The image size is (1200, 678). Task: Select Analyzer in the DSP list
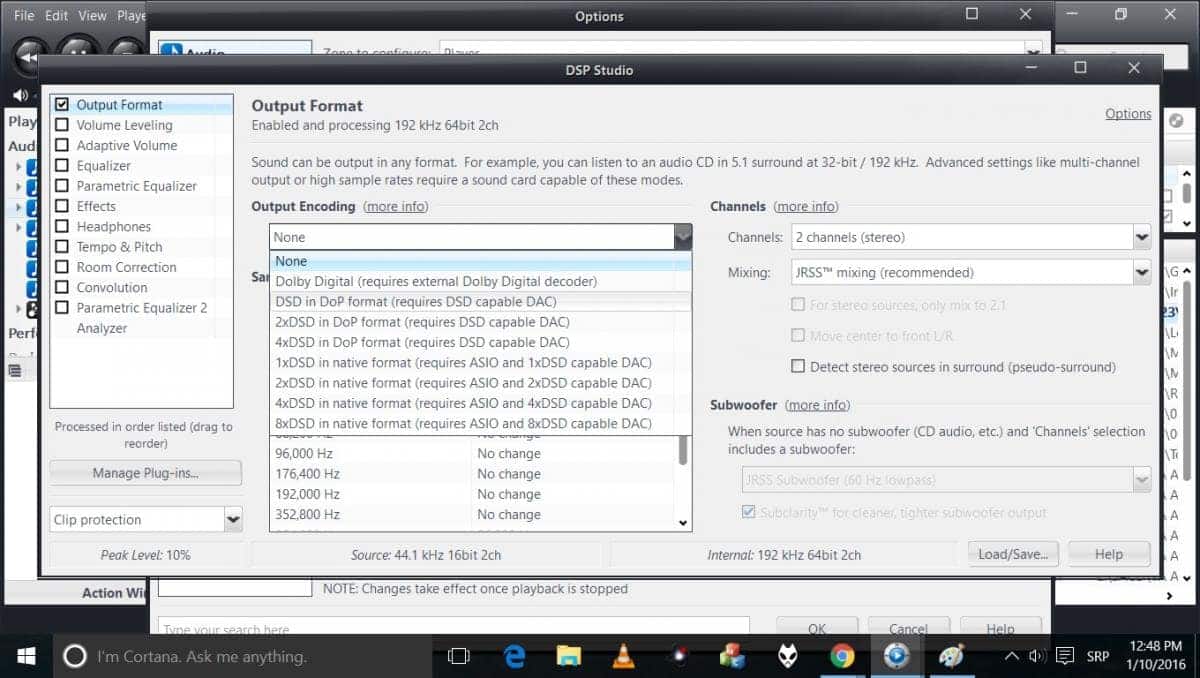102,328
